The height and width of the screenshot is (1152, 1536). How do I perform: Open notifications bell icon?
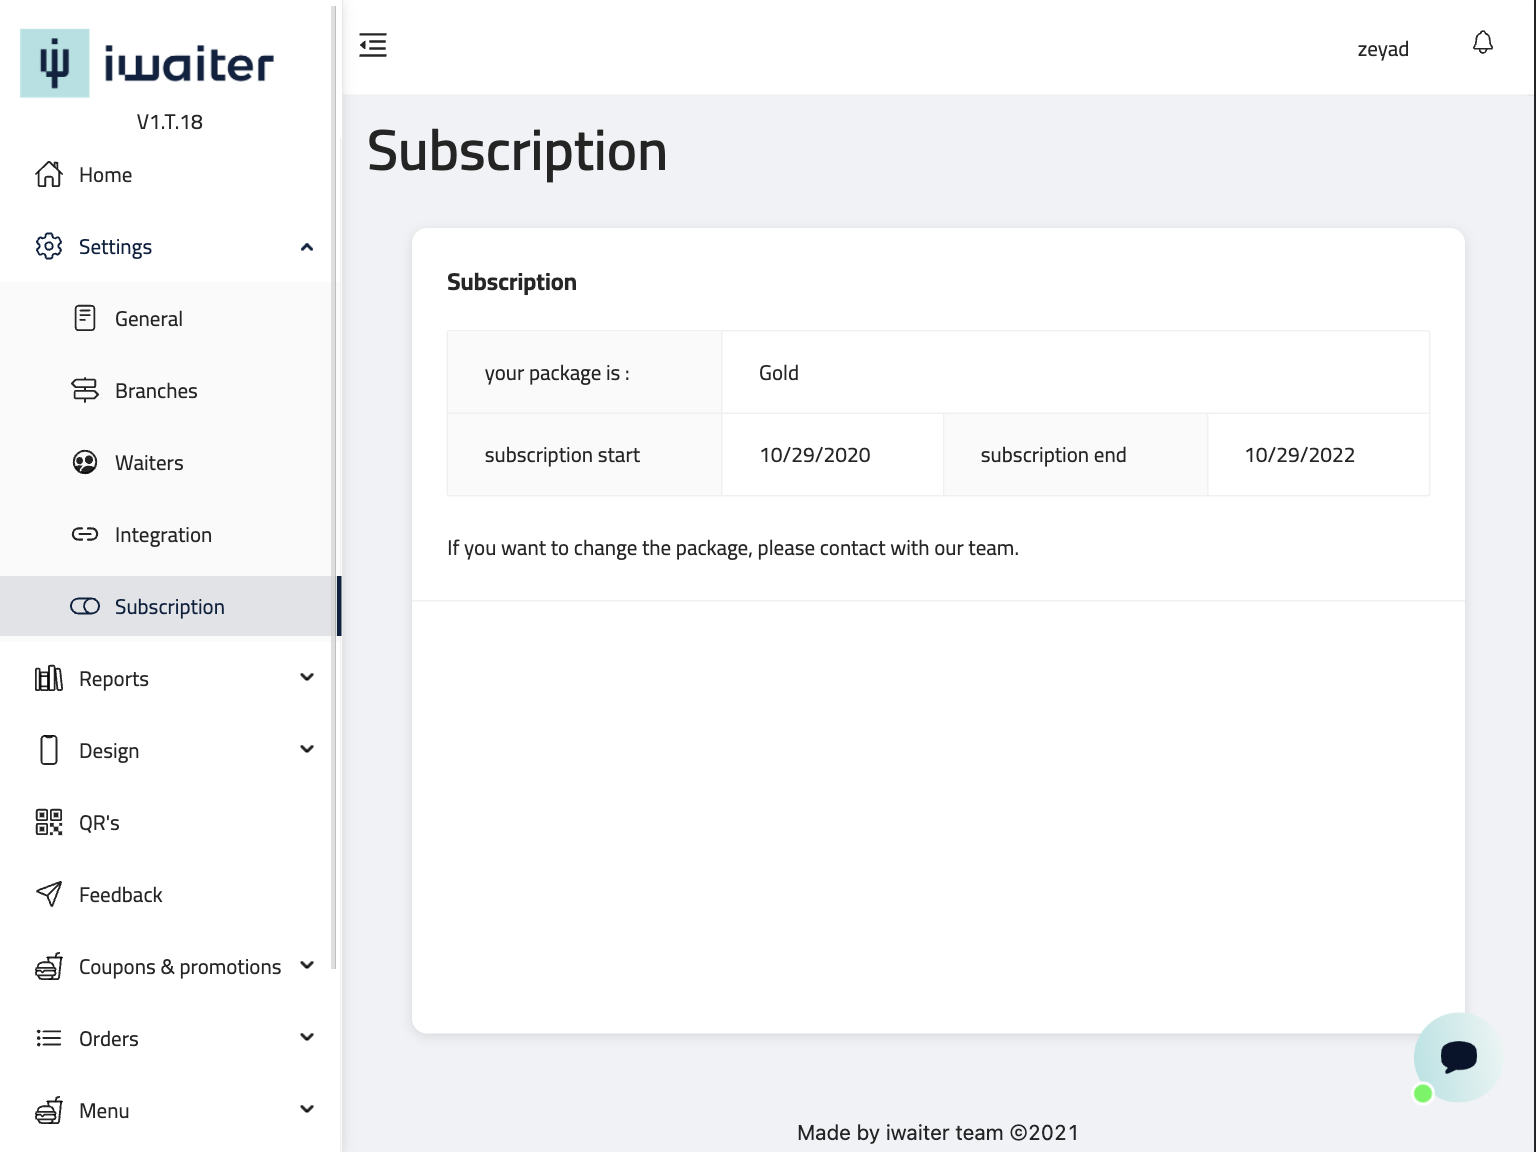[x=1483, y=43]
